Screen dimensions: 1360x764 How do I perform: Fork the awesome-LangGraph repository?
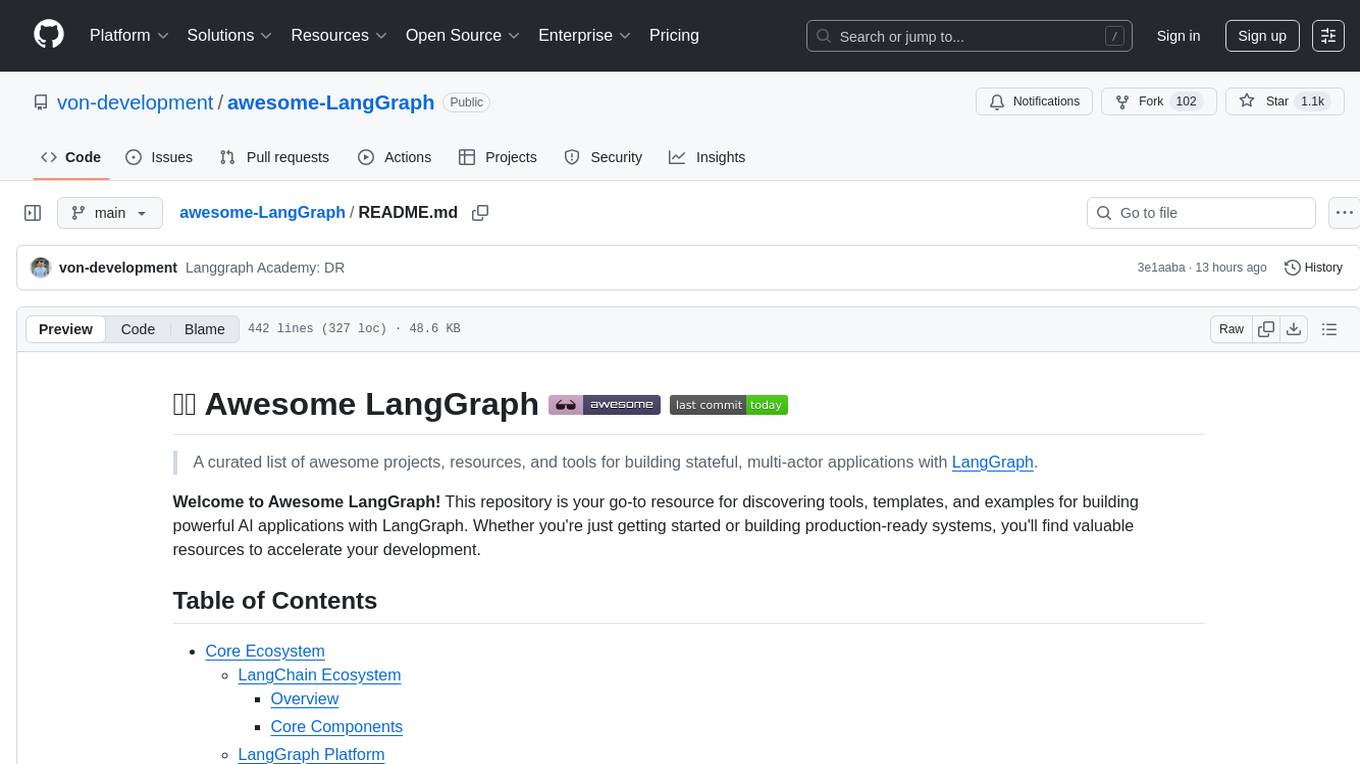[x=1158, y=102]
